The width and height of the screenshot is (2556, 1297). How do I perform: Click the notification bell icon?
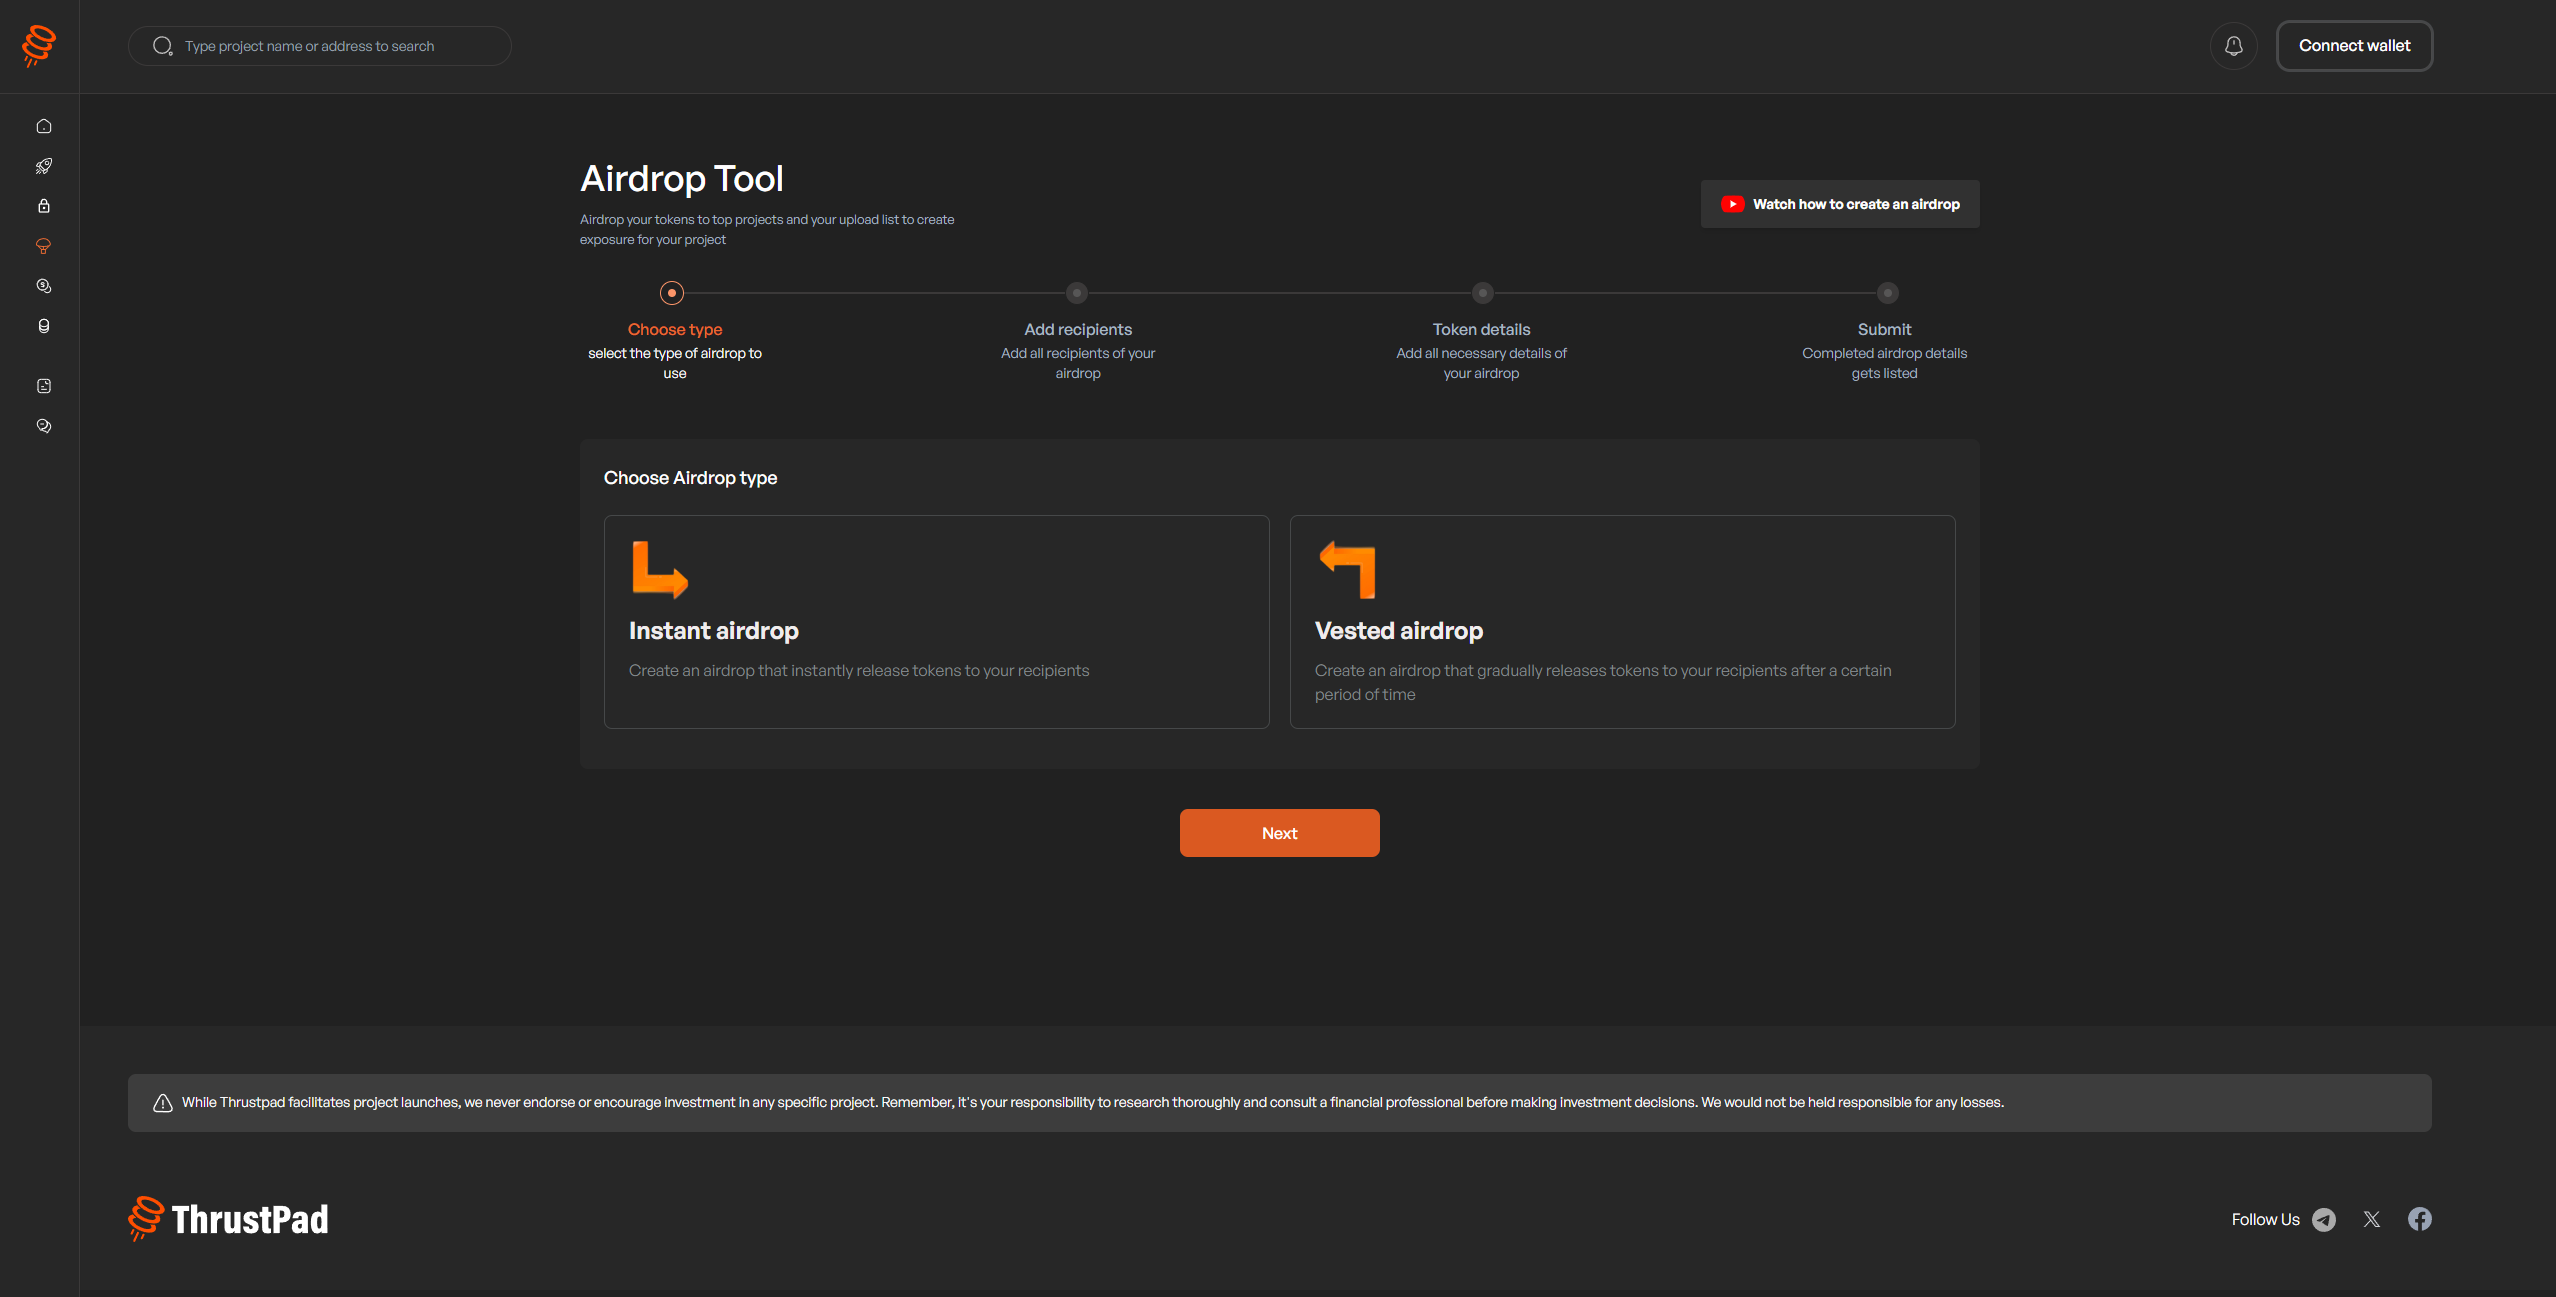point(2233,46)
